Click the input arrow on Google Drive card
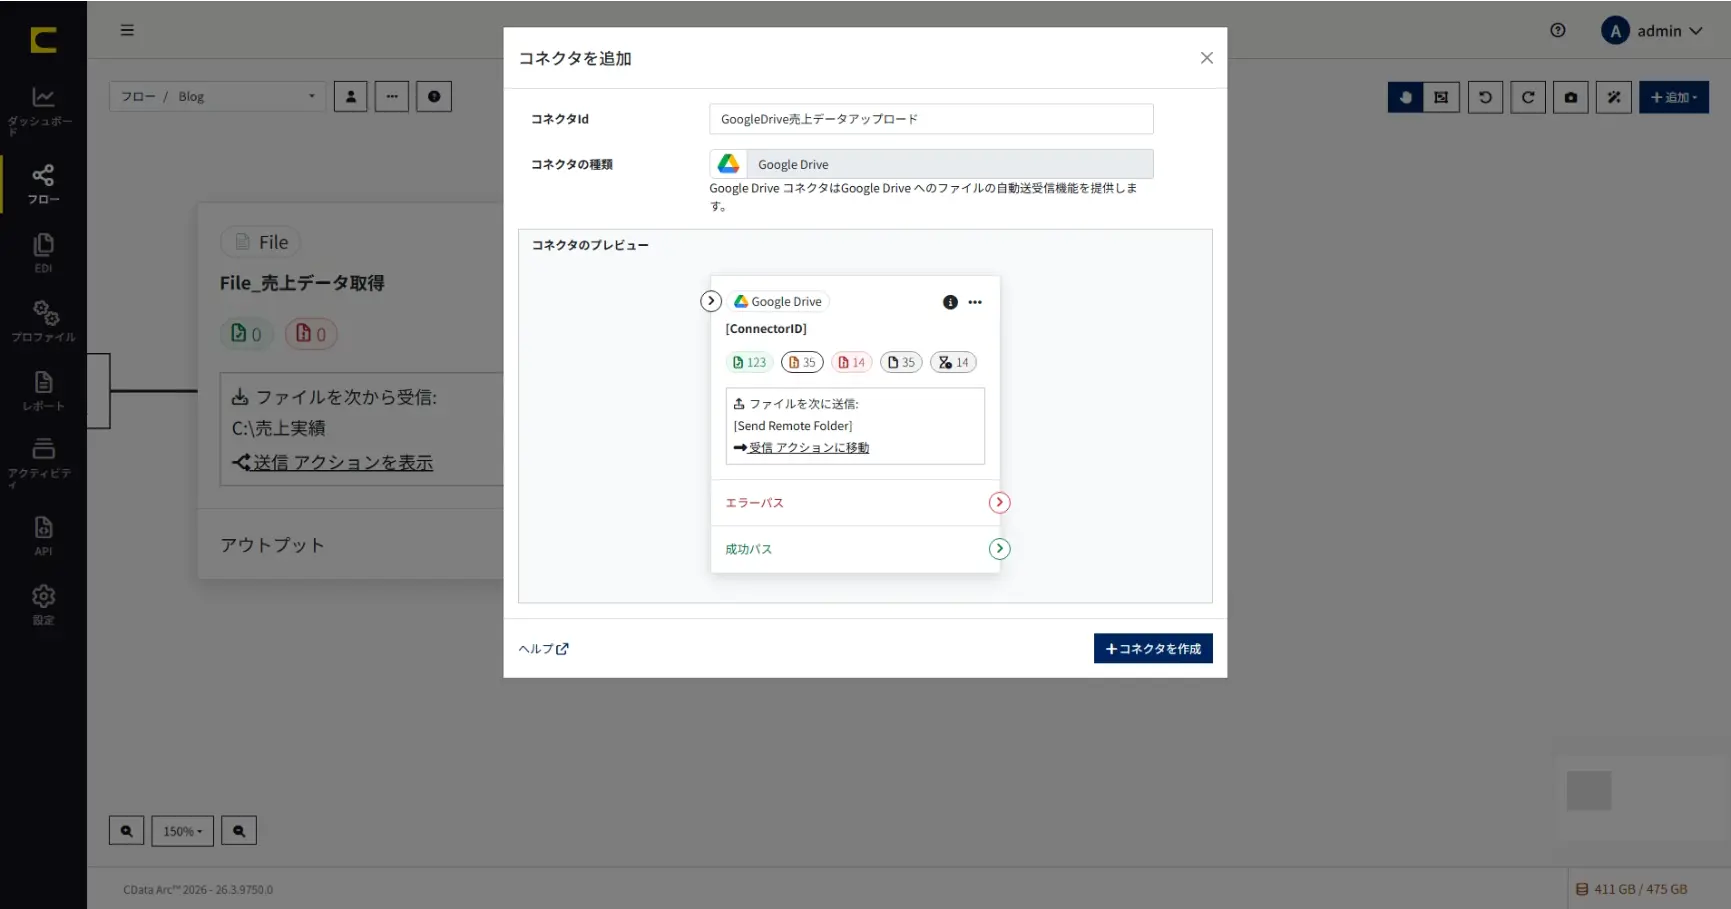 tap(711, 301)
